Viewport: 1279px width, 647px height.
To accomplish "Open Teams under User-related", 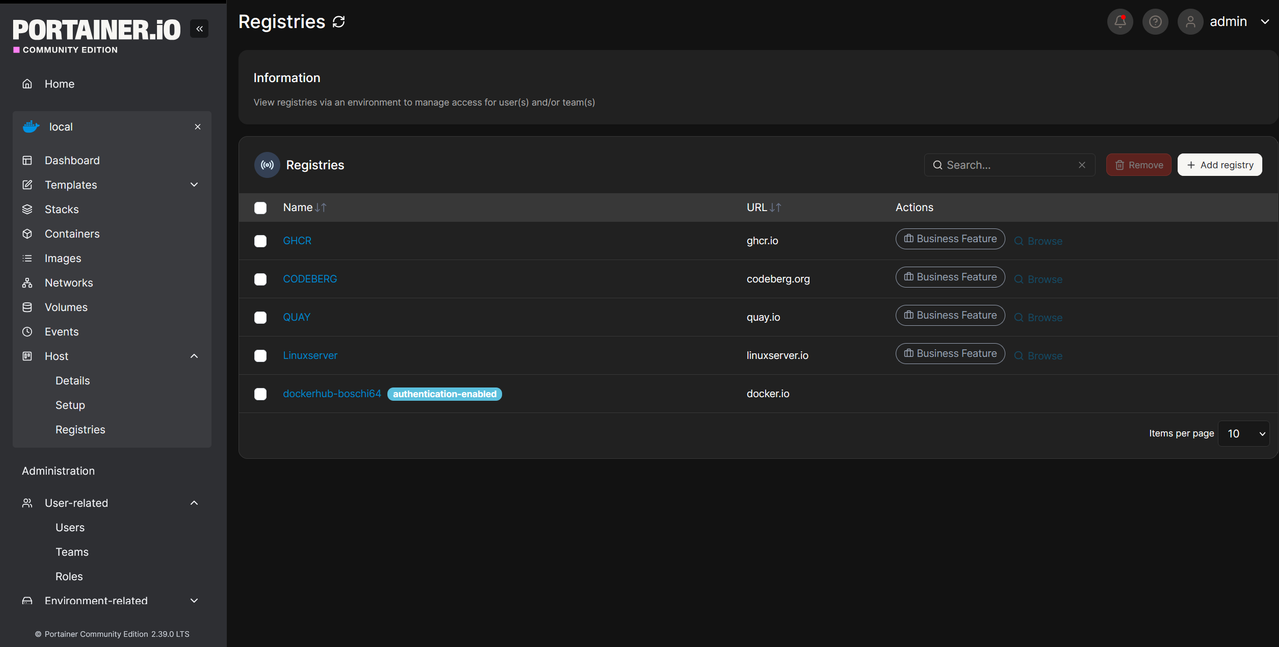I will [x=72, y=552].
